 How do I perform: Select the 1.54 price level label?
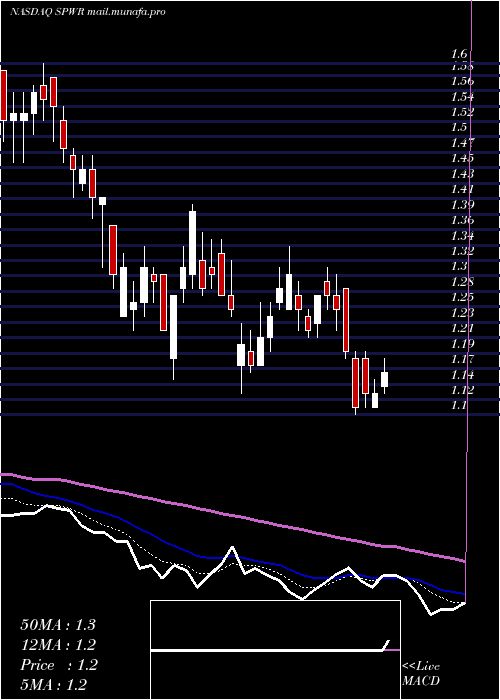462,97
